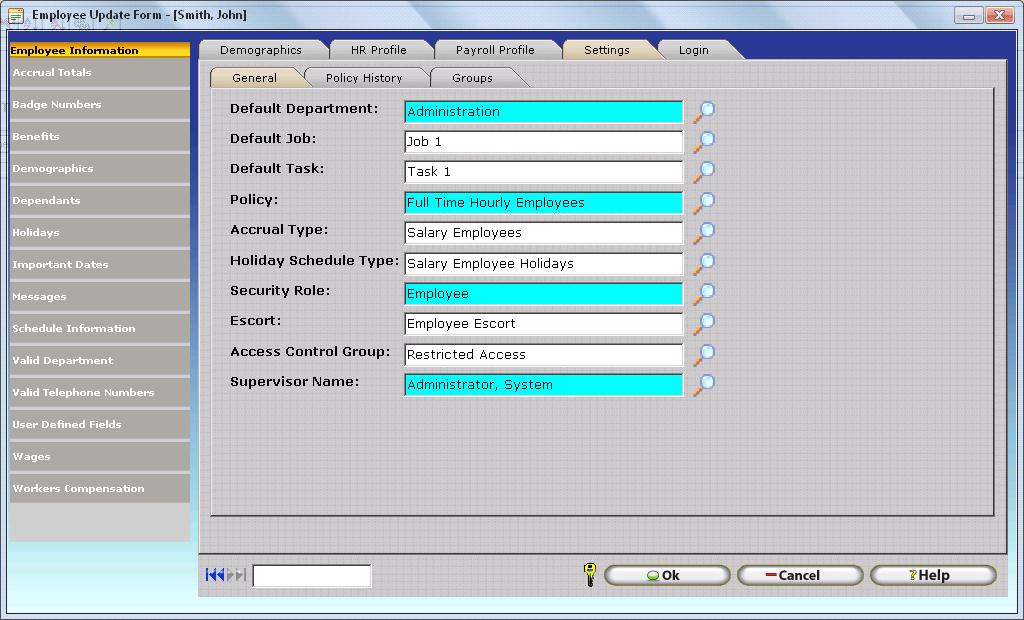This screenshot has width=1024, height=620.
Task: Select the Login tab
Action: point(693,50)
